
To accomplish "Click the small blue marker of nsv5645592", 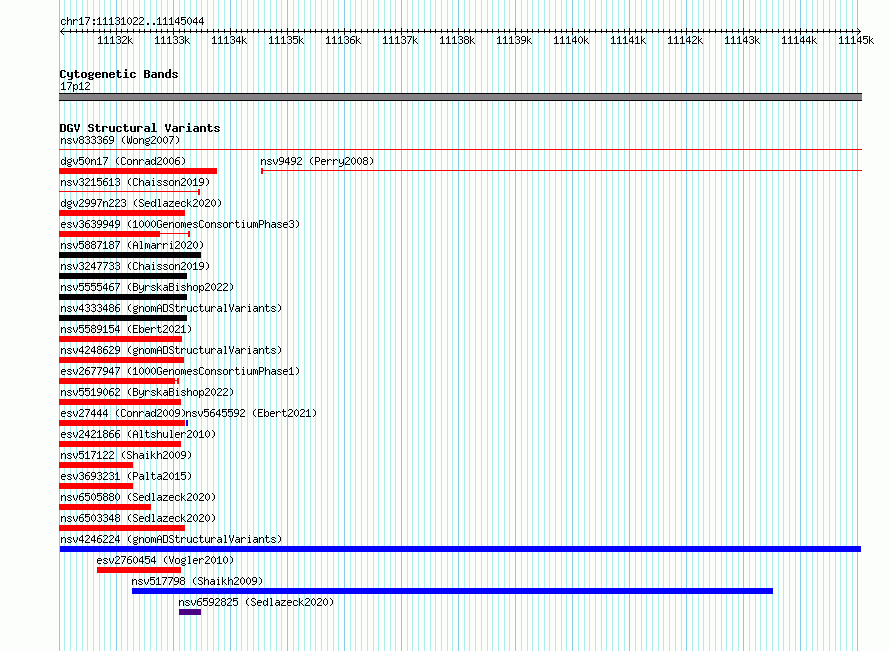I will tap(187, 423).
